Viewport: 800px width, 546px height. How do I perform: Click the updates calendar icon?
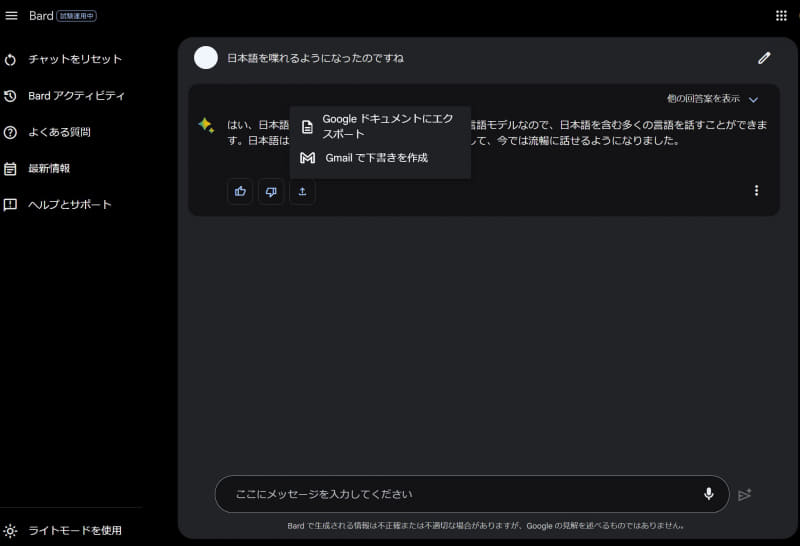point(10,169)
